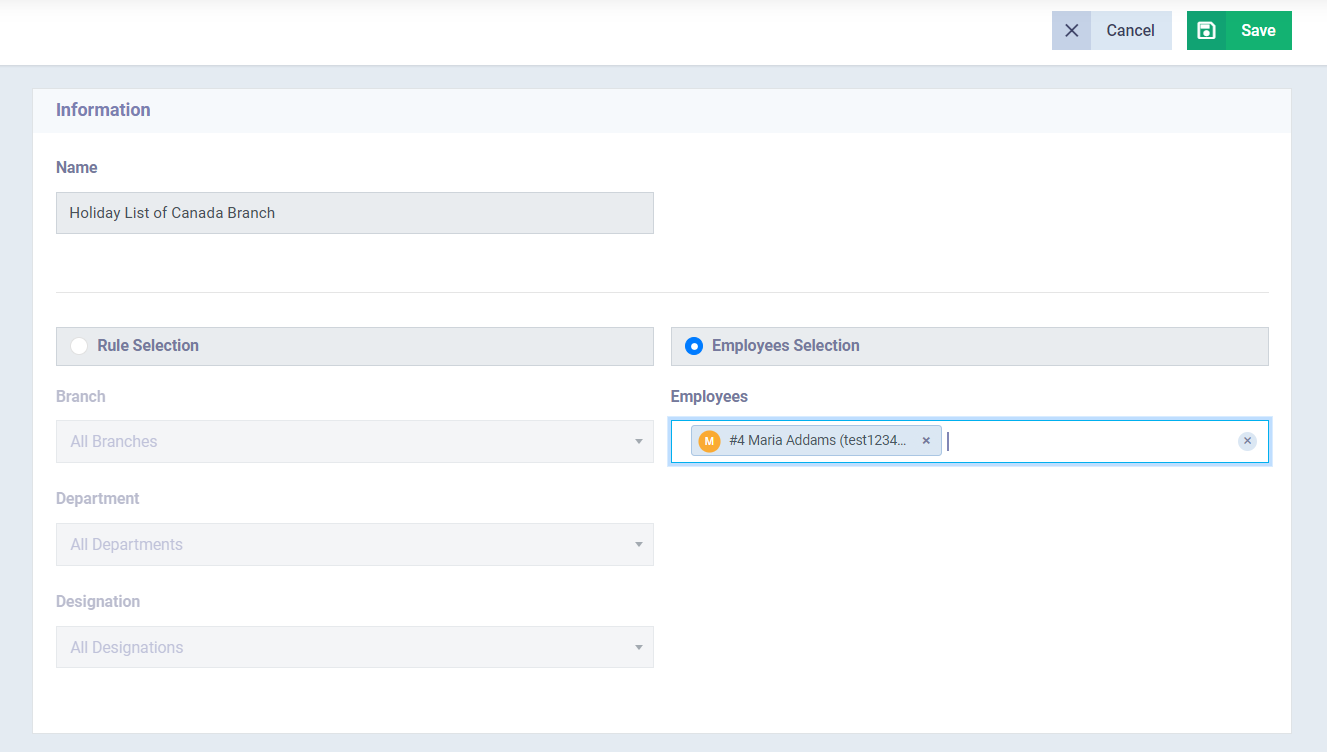
Task: Select the Employees Selection radio button
Action: pos(693,346)
